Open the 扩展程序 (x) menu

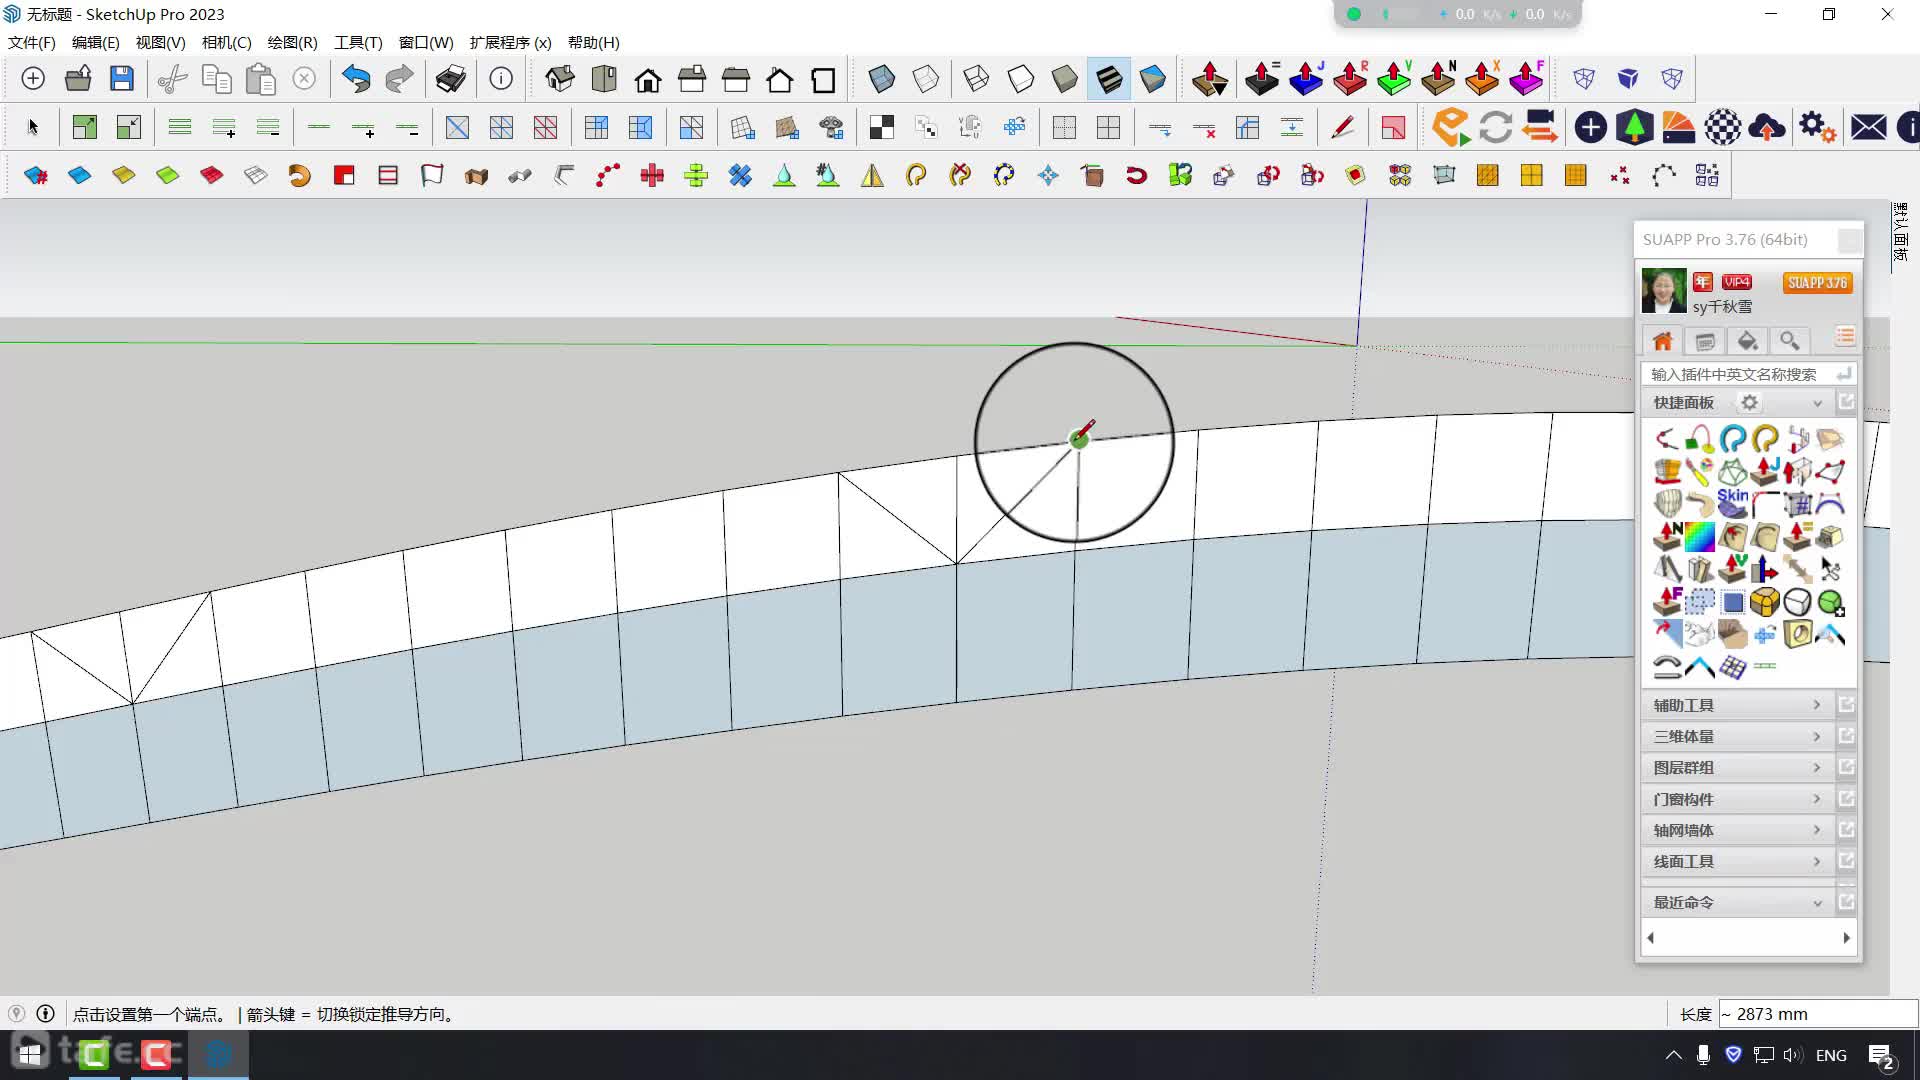511,42
